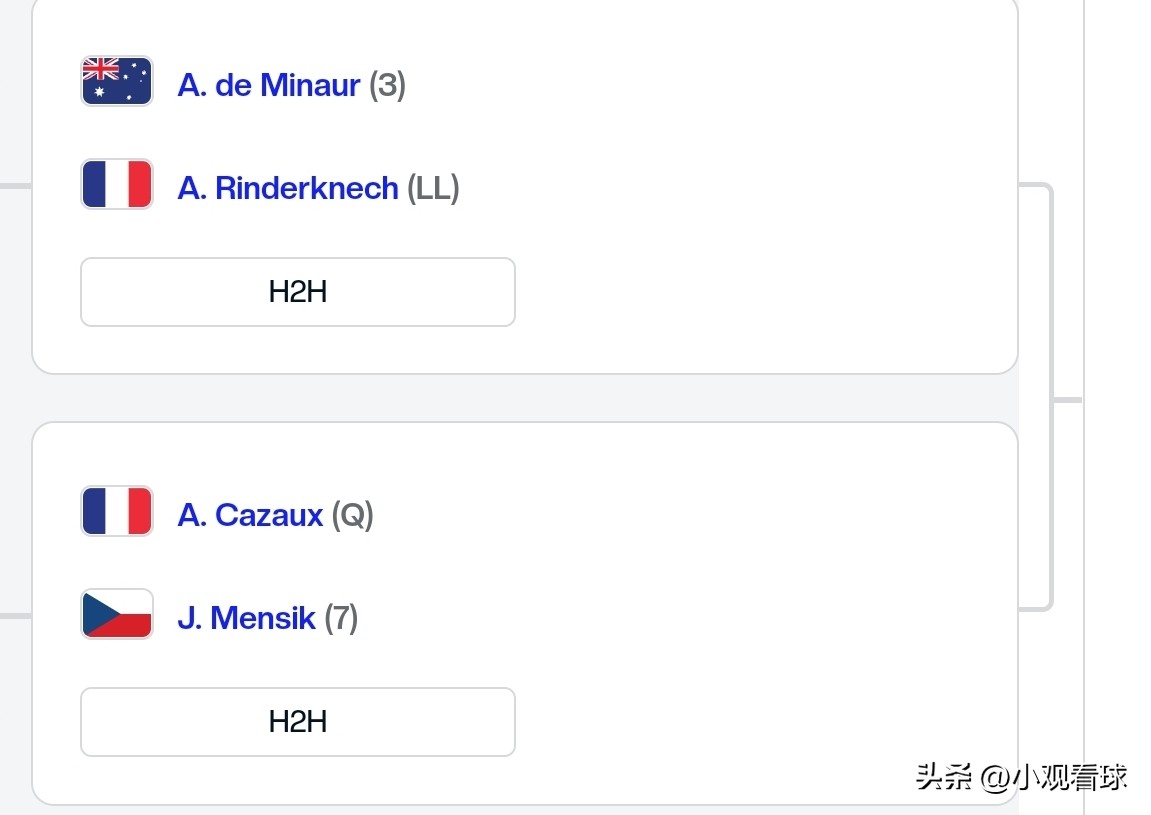
Task: View H2H for Cazaux vs Mensik
Action: click(x=297, y=722)
